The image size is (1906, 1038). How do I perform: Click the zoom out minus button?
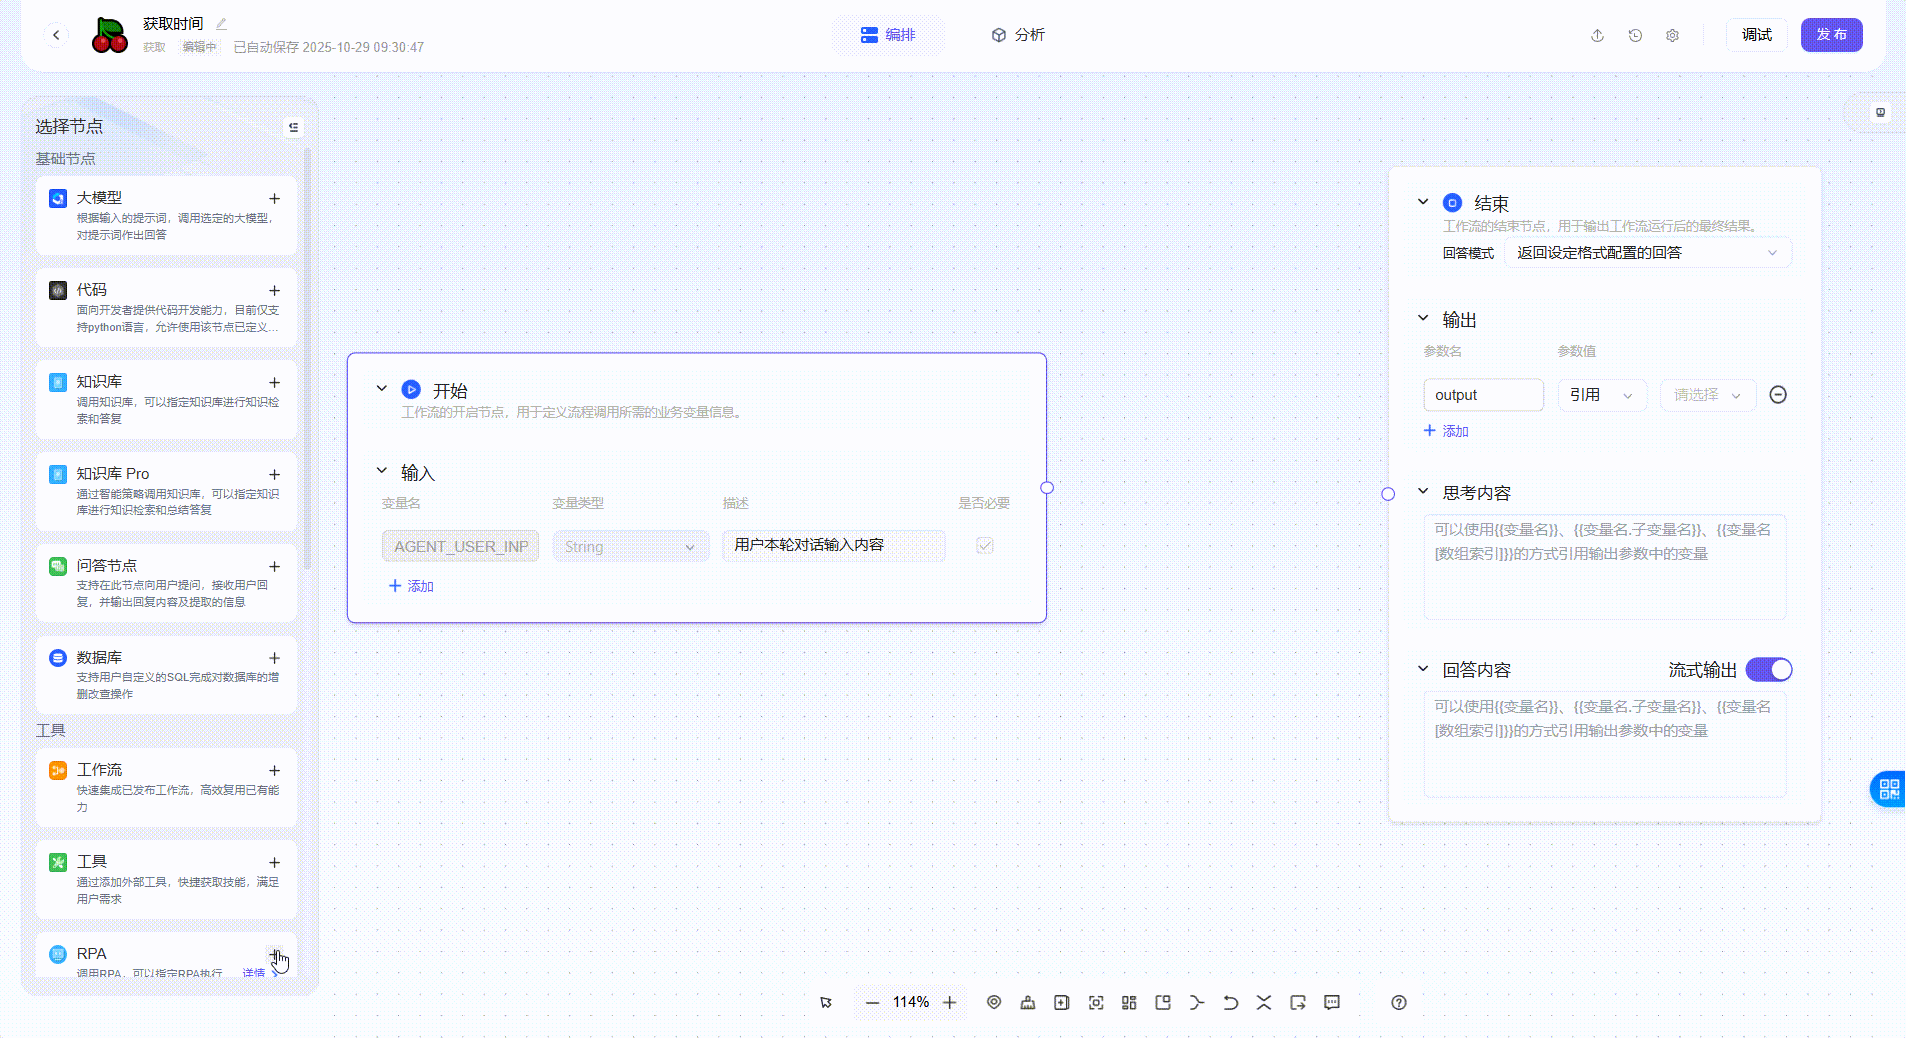point(872,1002)
